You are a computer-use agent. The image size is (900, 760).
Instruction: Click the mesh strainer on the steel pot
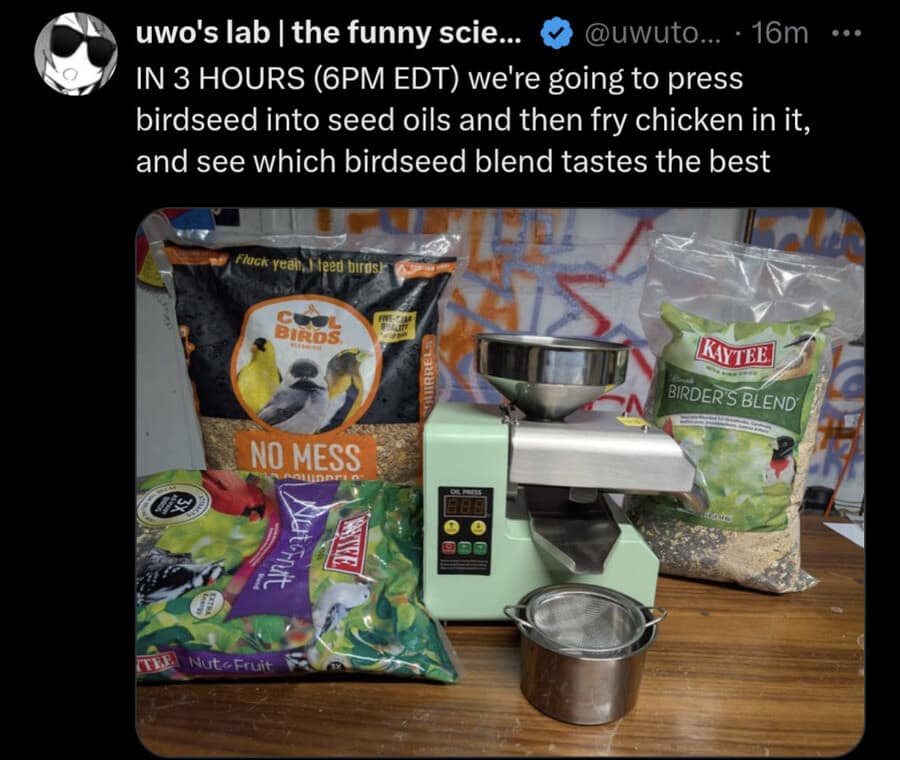pos(585,622)
